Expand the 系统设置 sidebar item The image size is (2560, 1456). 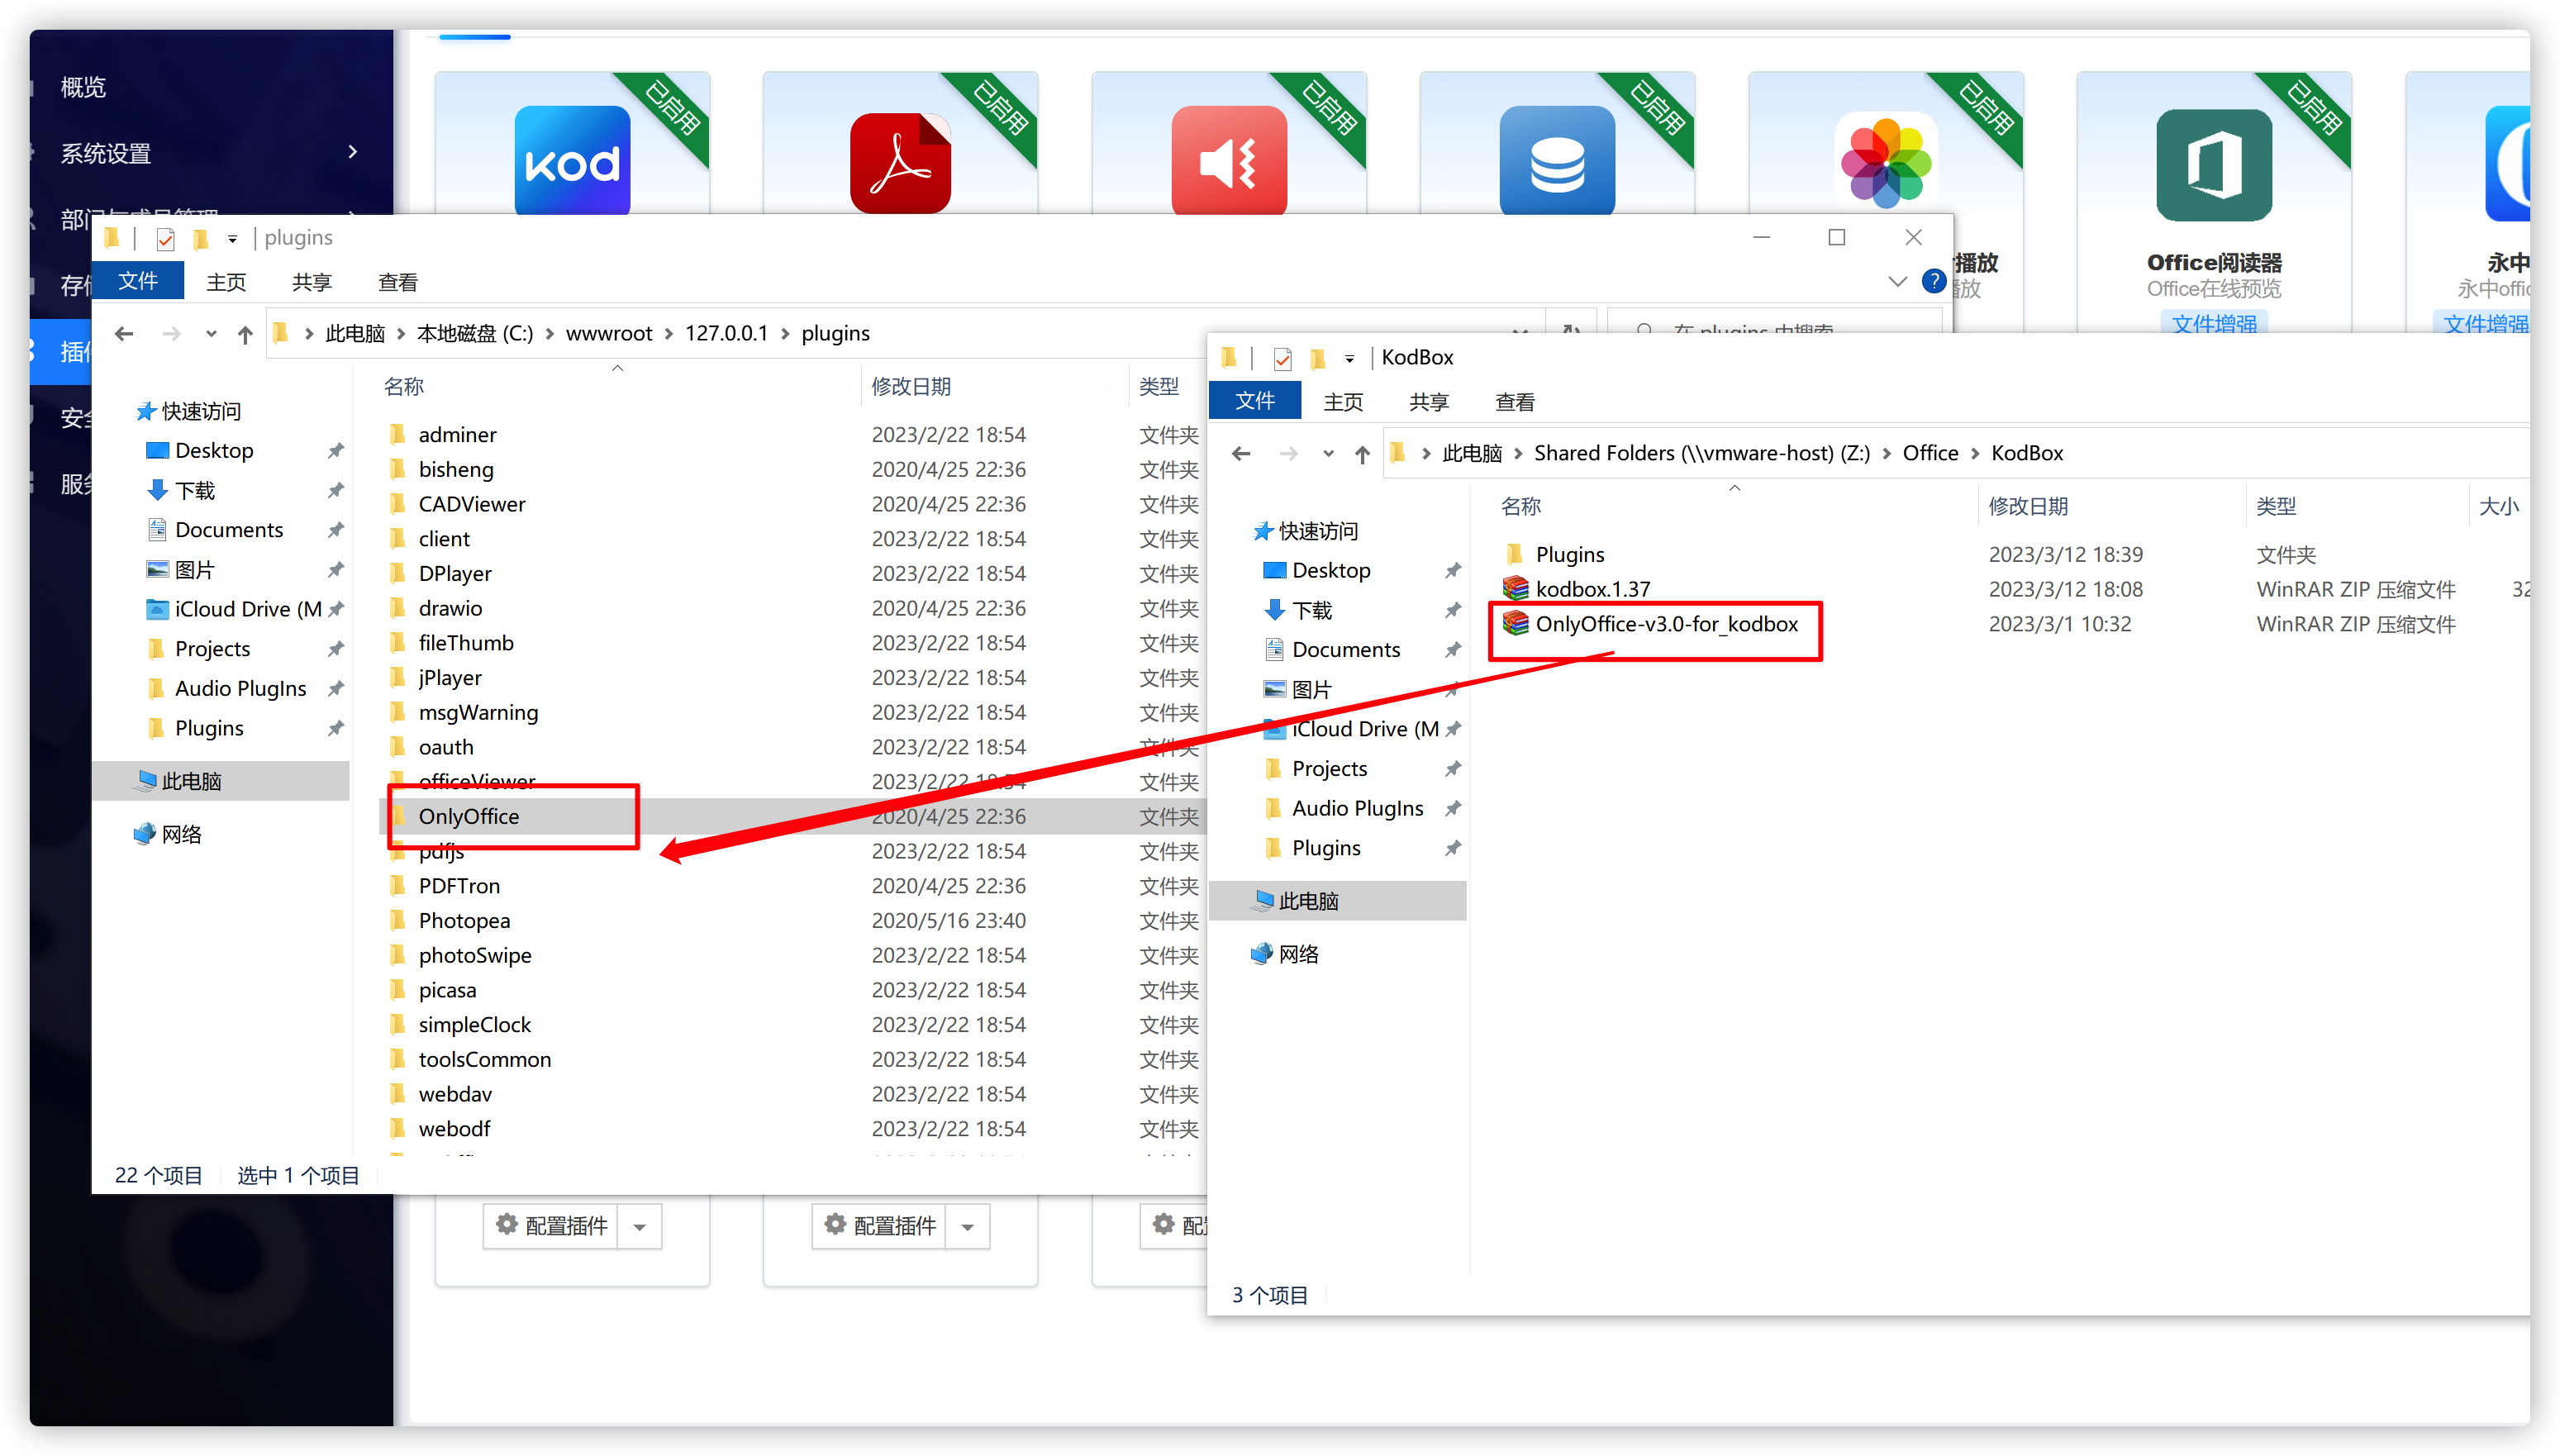(353, 152)
